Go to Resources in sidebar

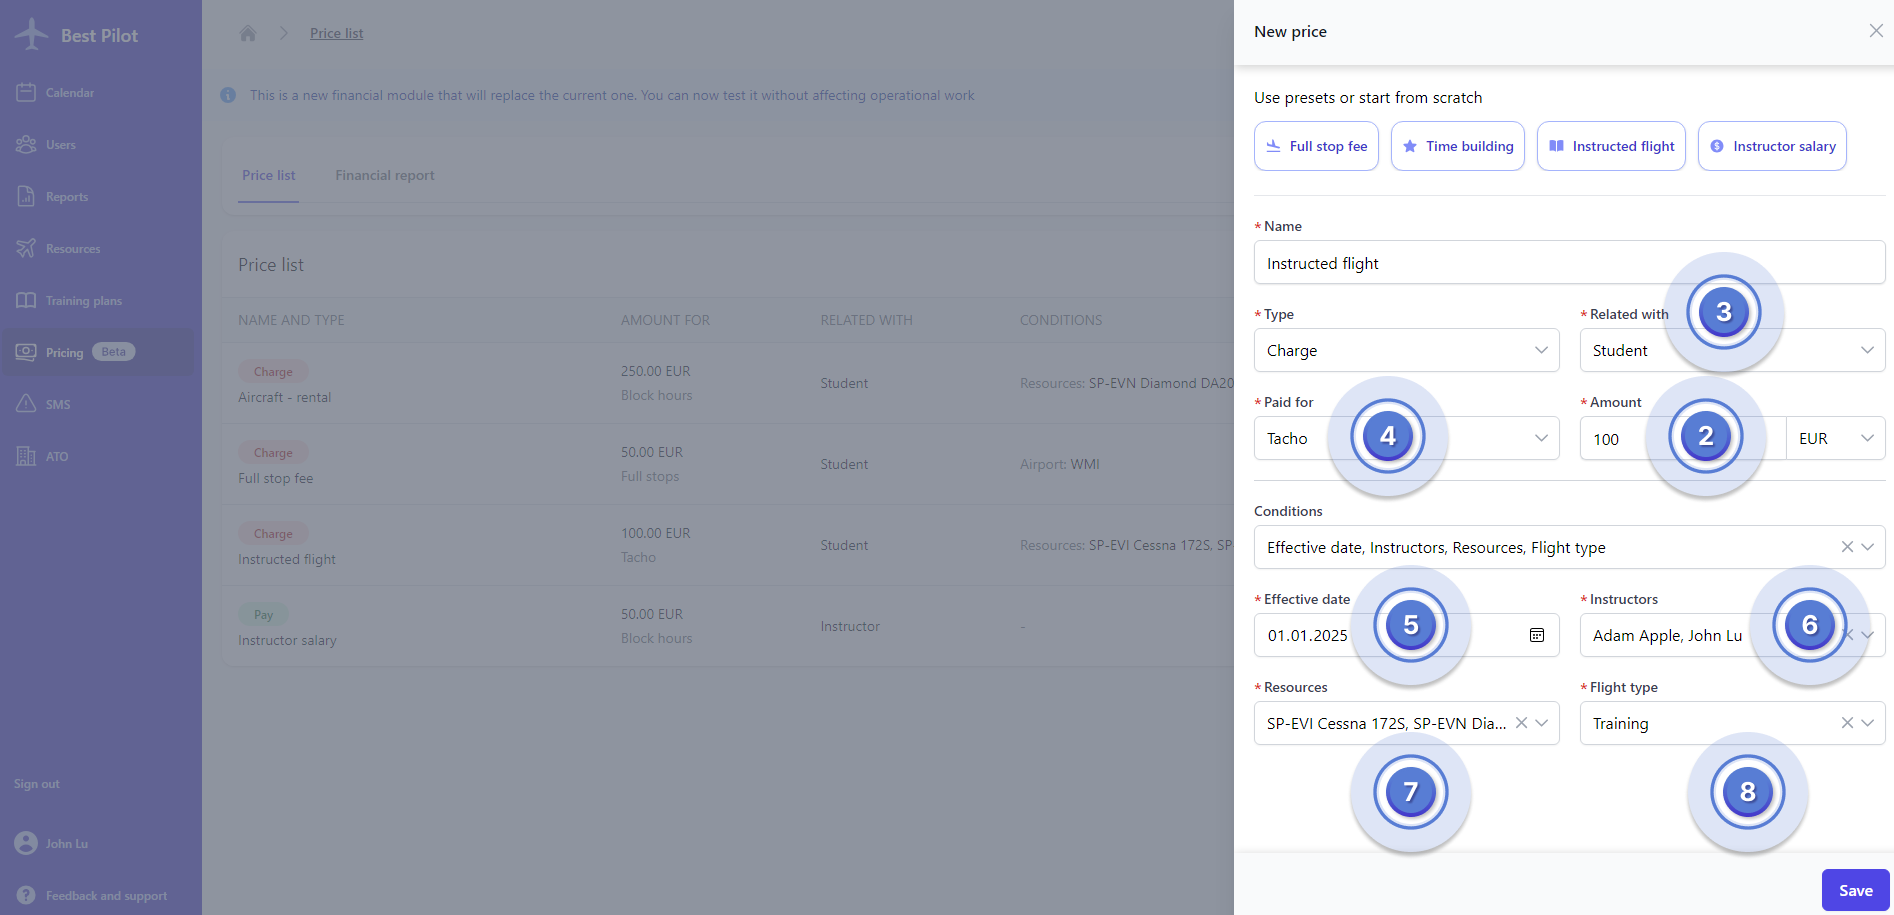pos(72,249)
